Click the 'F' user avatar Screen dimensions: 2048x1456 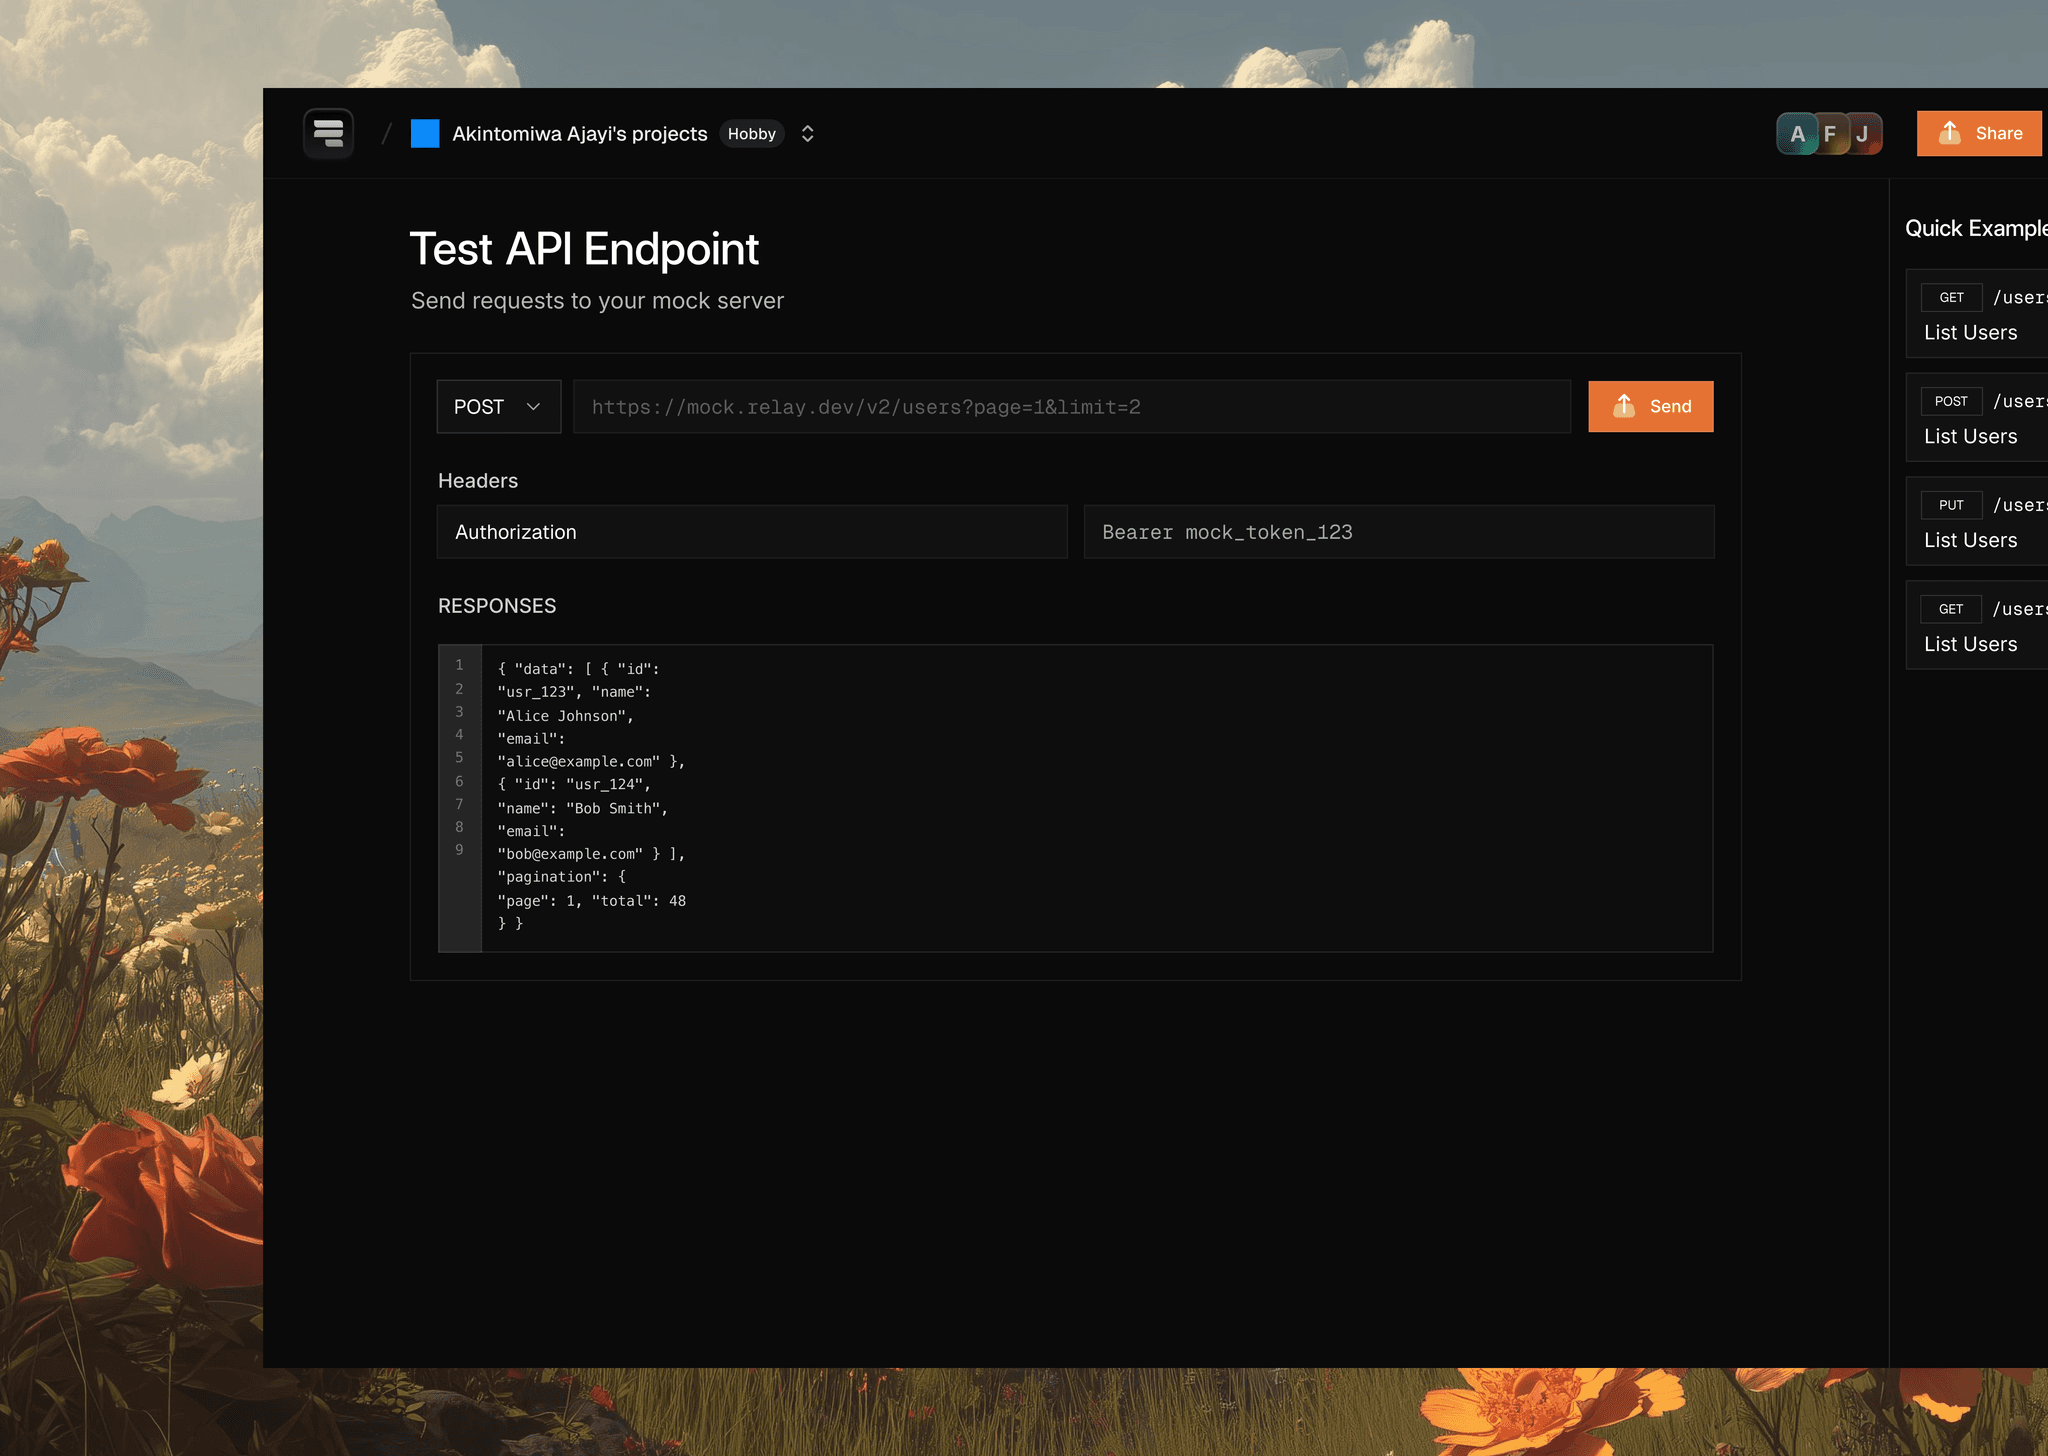pyautogui.click(x=1830, y=134)
